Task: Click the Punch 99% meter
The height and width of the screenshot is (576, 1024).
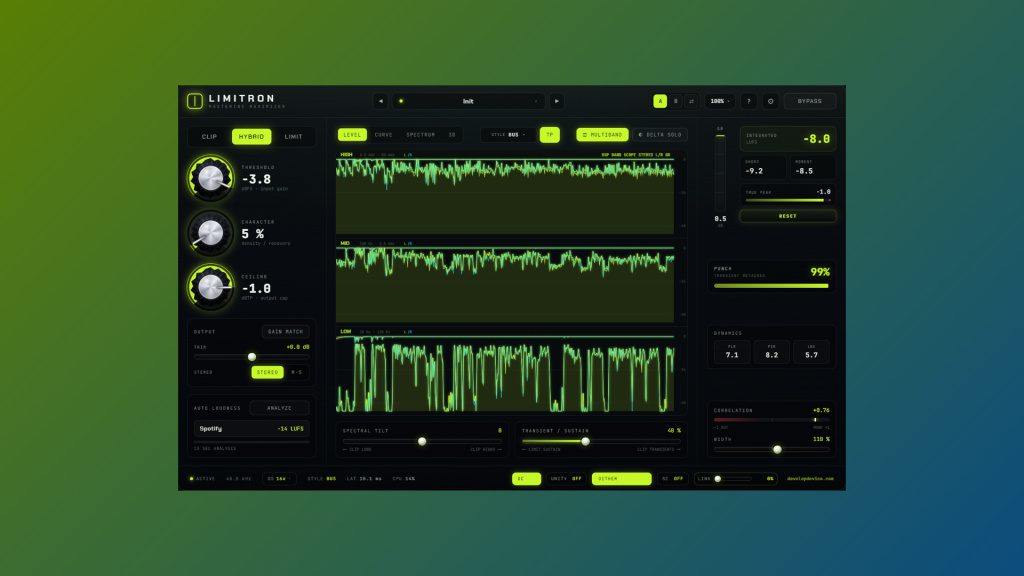Action: [771, 277]
